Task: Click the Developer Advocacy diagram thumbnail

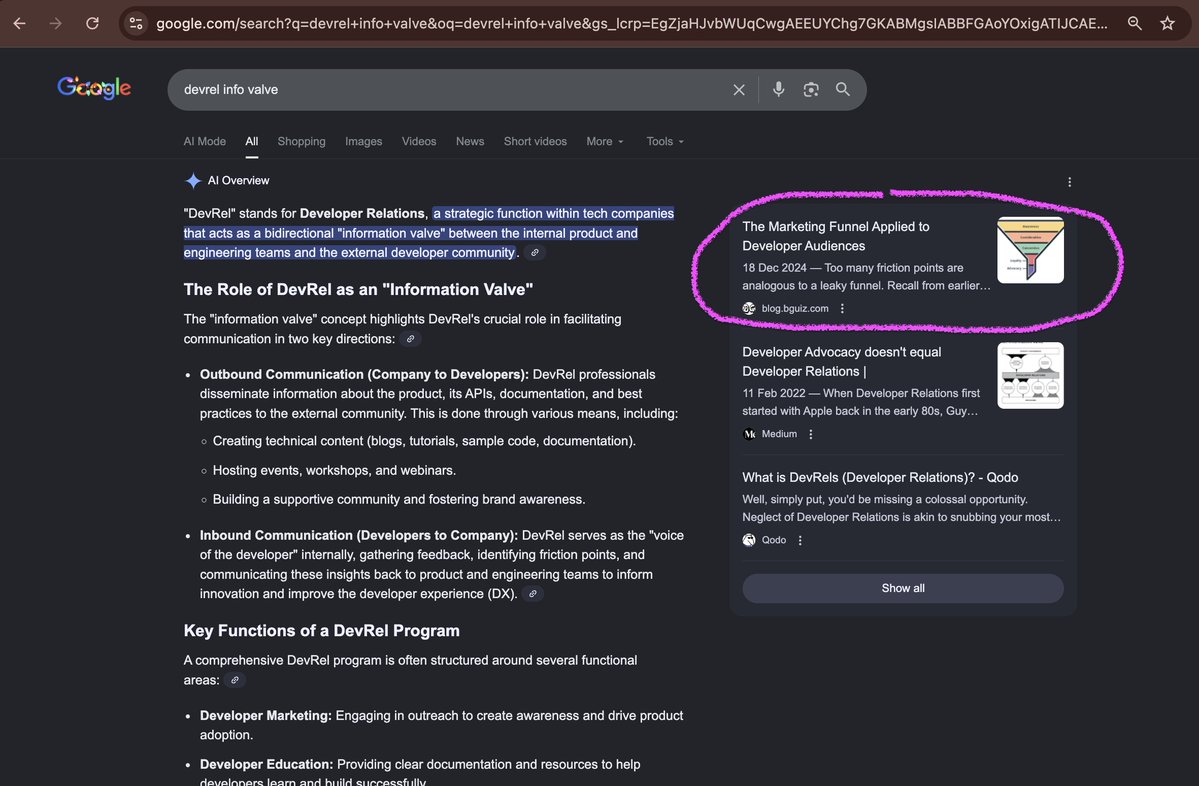Action: pos(1030,375)
